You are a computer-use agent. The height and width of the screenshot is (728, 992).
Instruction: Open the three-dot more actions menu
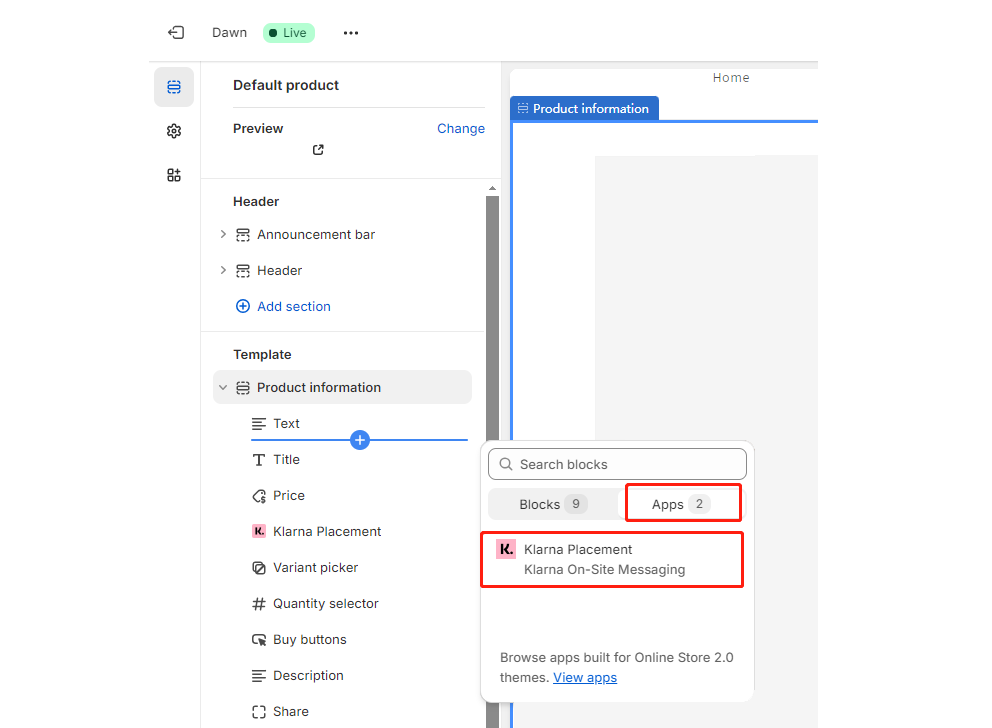tap(350, 33)
